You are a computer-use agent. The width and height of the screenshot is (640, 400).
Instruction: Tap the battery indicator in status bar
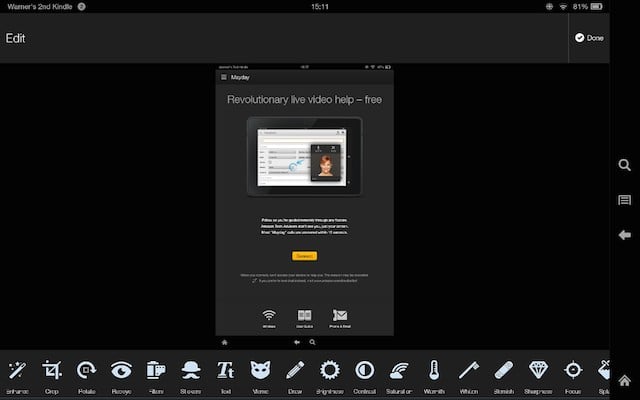596,7
